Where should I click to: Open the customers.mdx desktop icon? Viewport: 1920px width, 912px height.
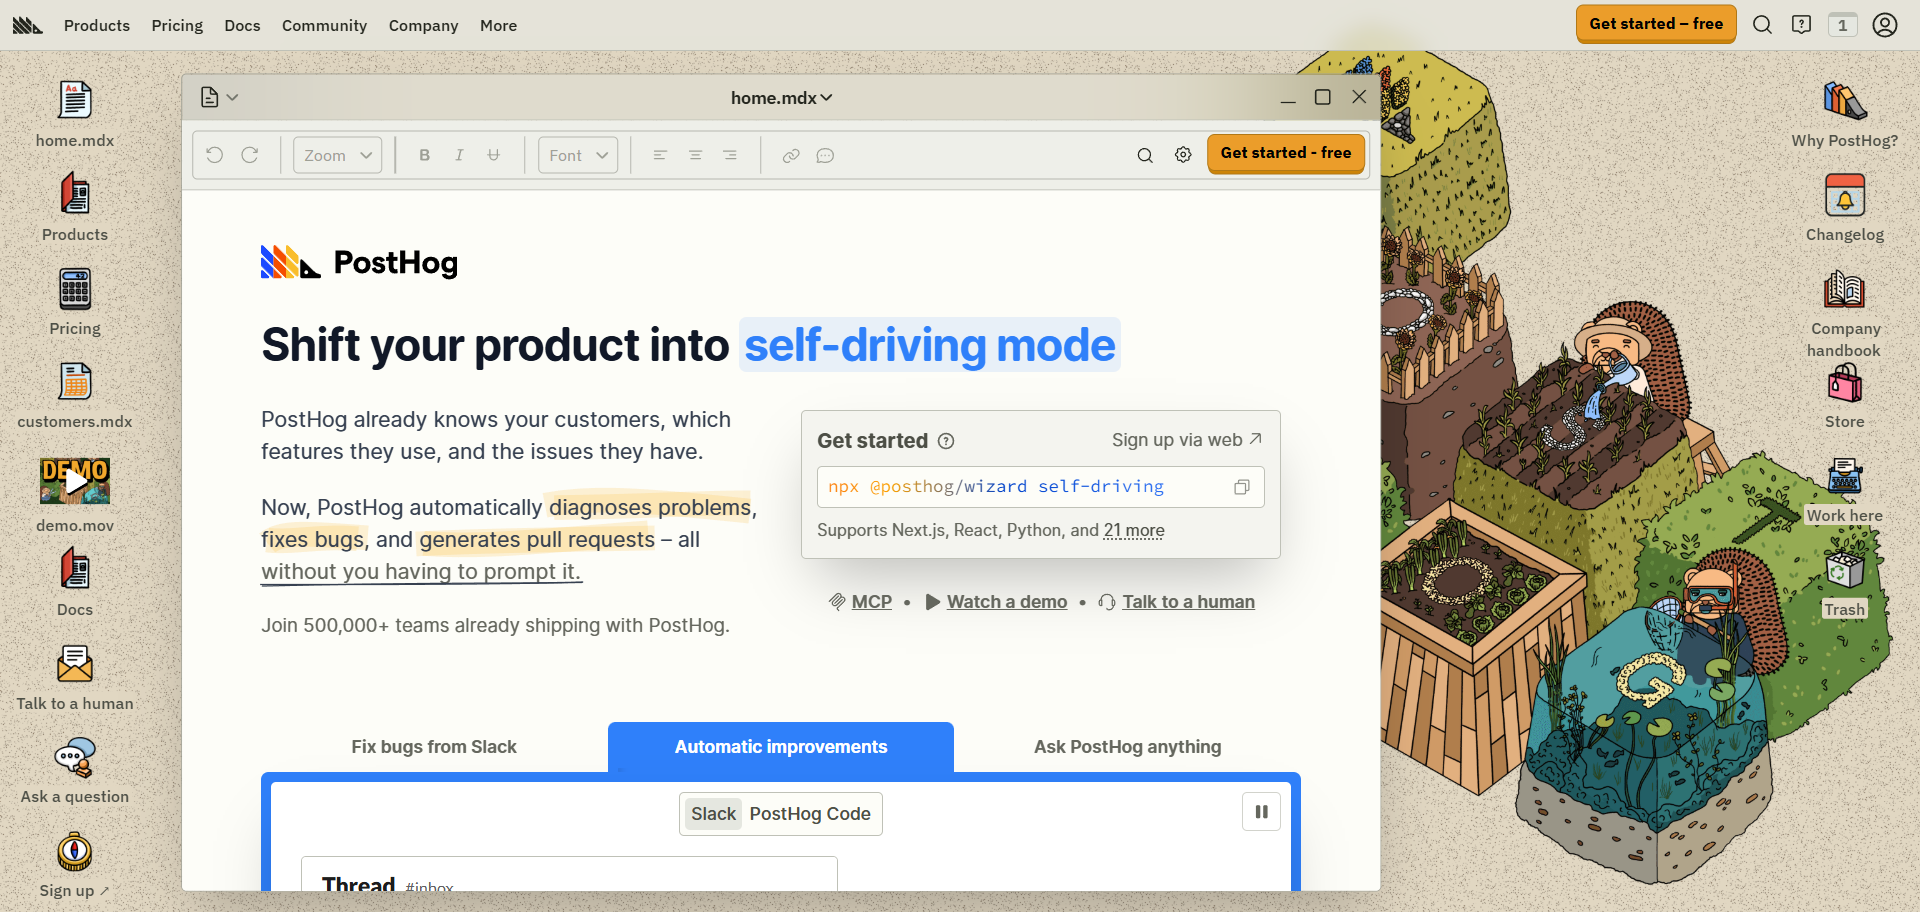(x=75, y=395)
